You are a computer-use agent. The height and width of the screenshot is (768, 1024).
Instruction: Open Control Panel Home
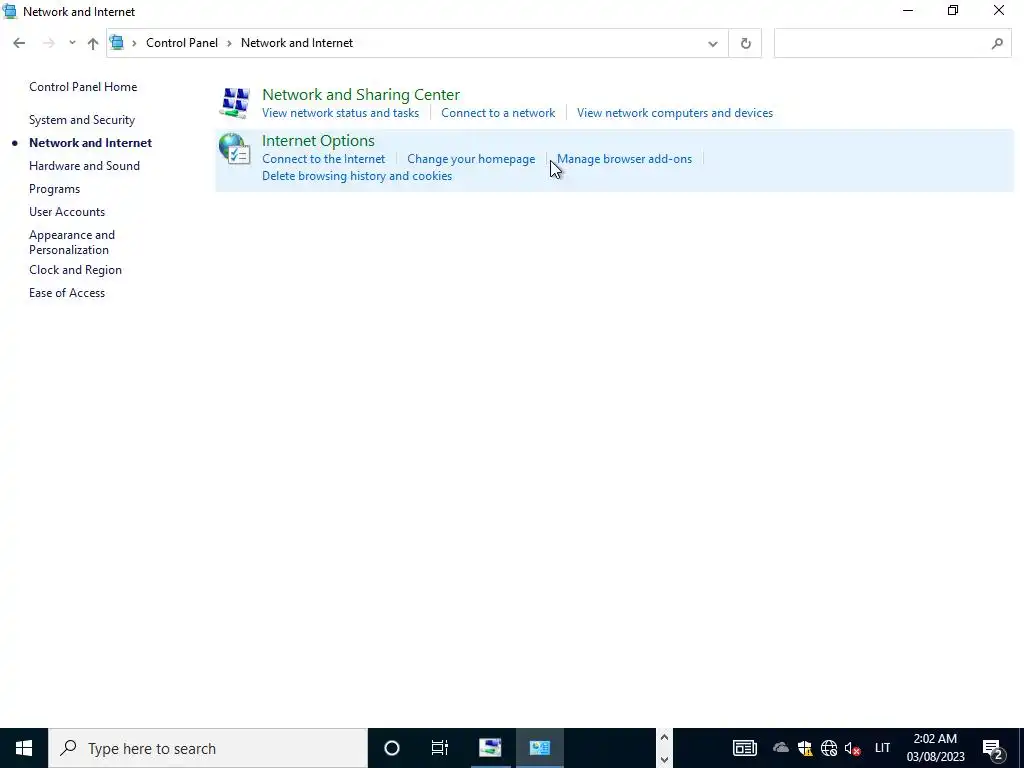tap(83, 87)
